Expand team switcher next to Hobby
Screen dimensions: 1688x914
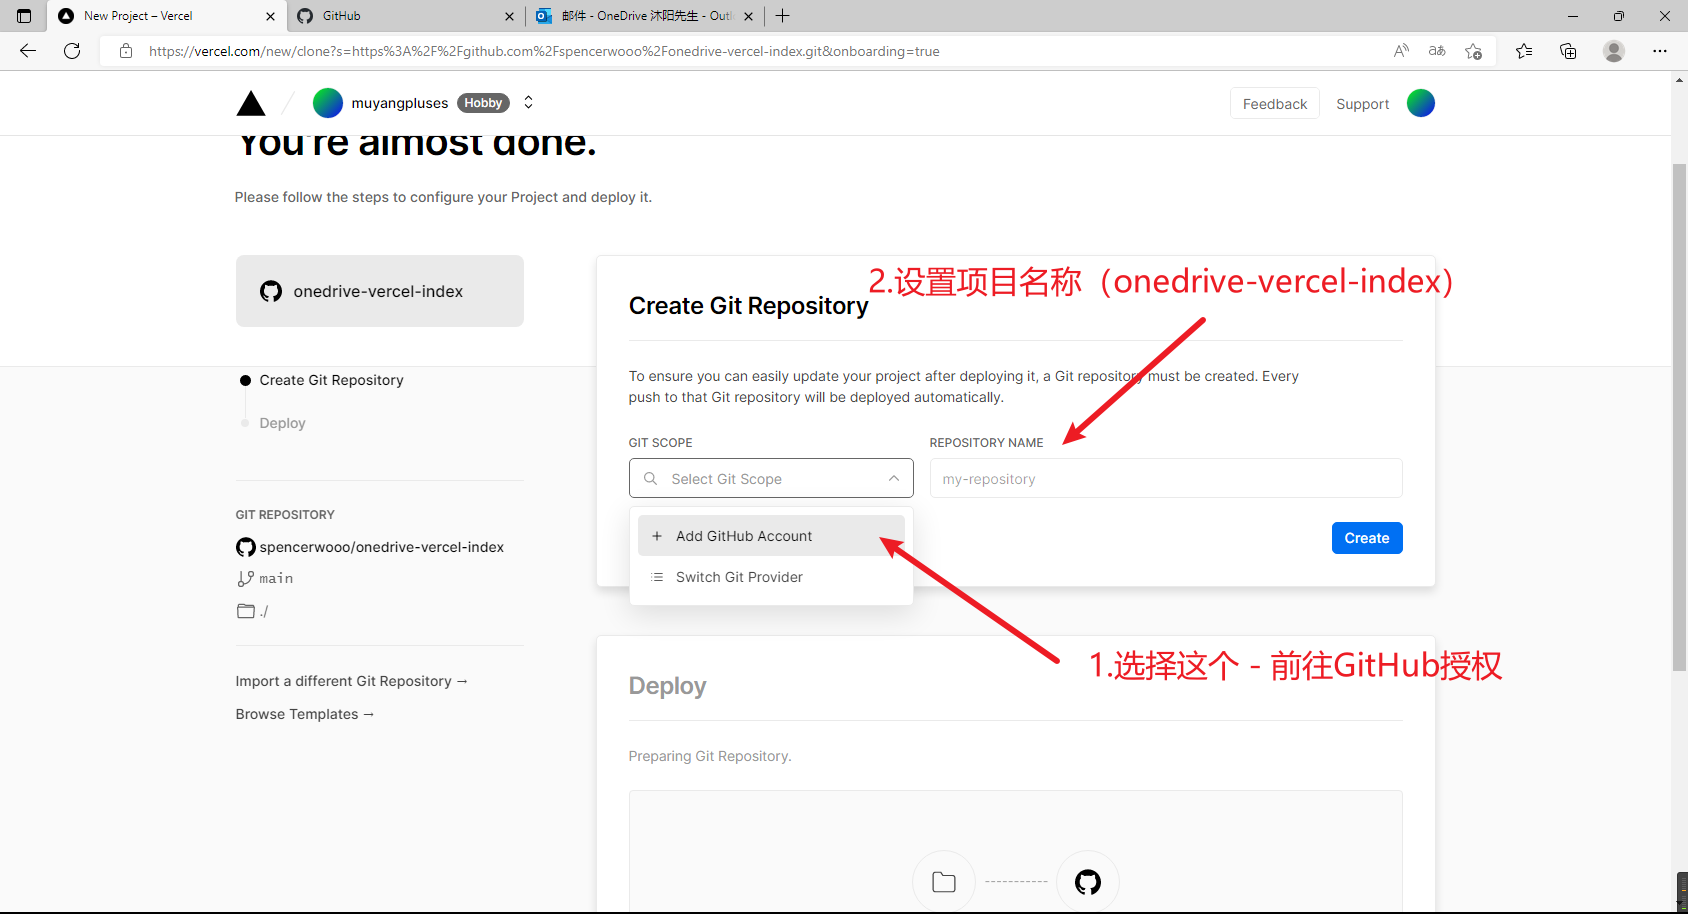(x=529, y=103)
